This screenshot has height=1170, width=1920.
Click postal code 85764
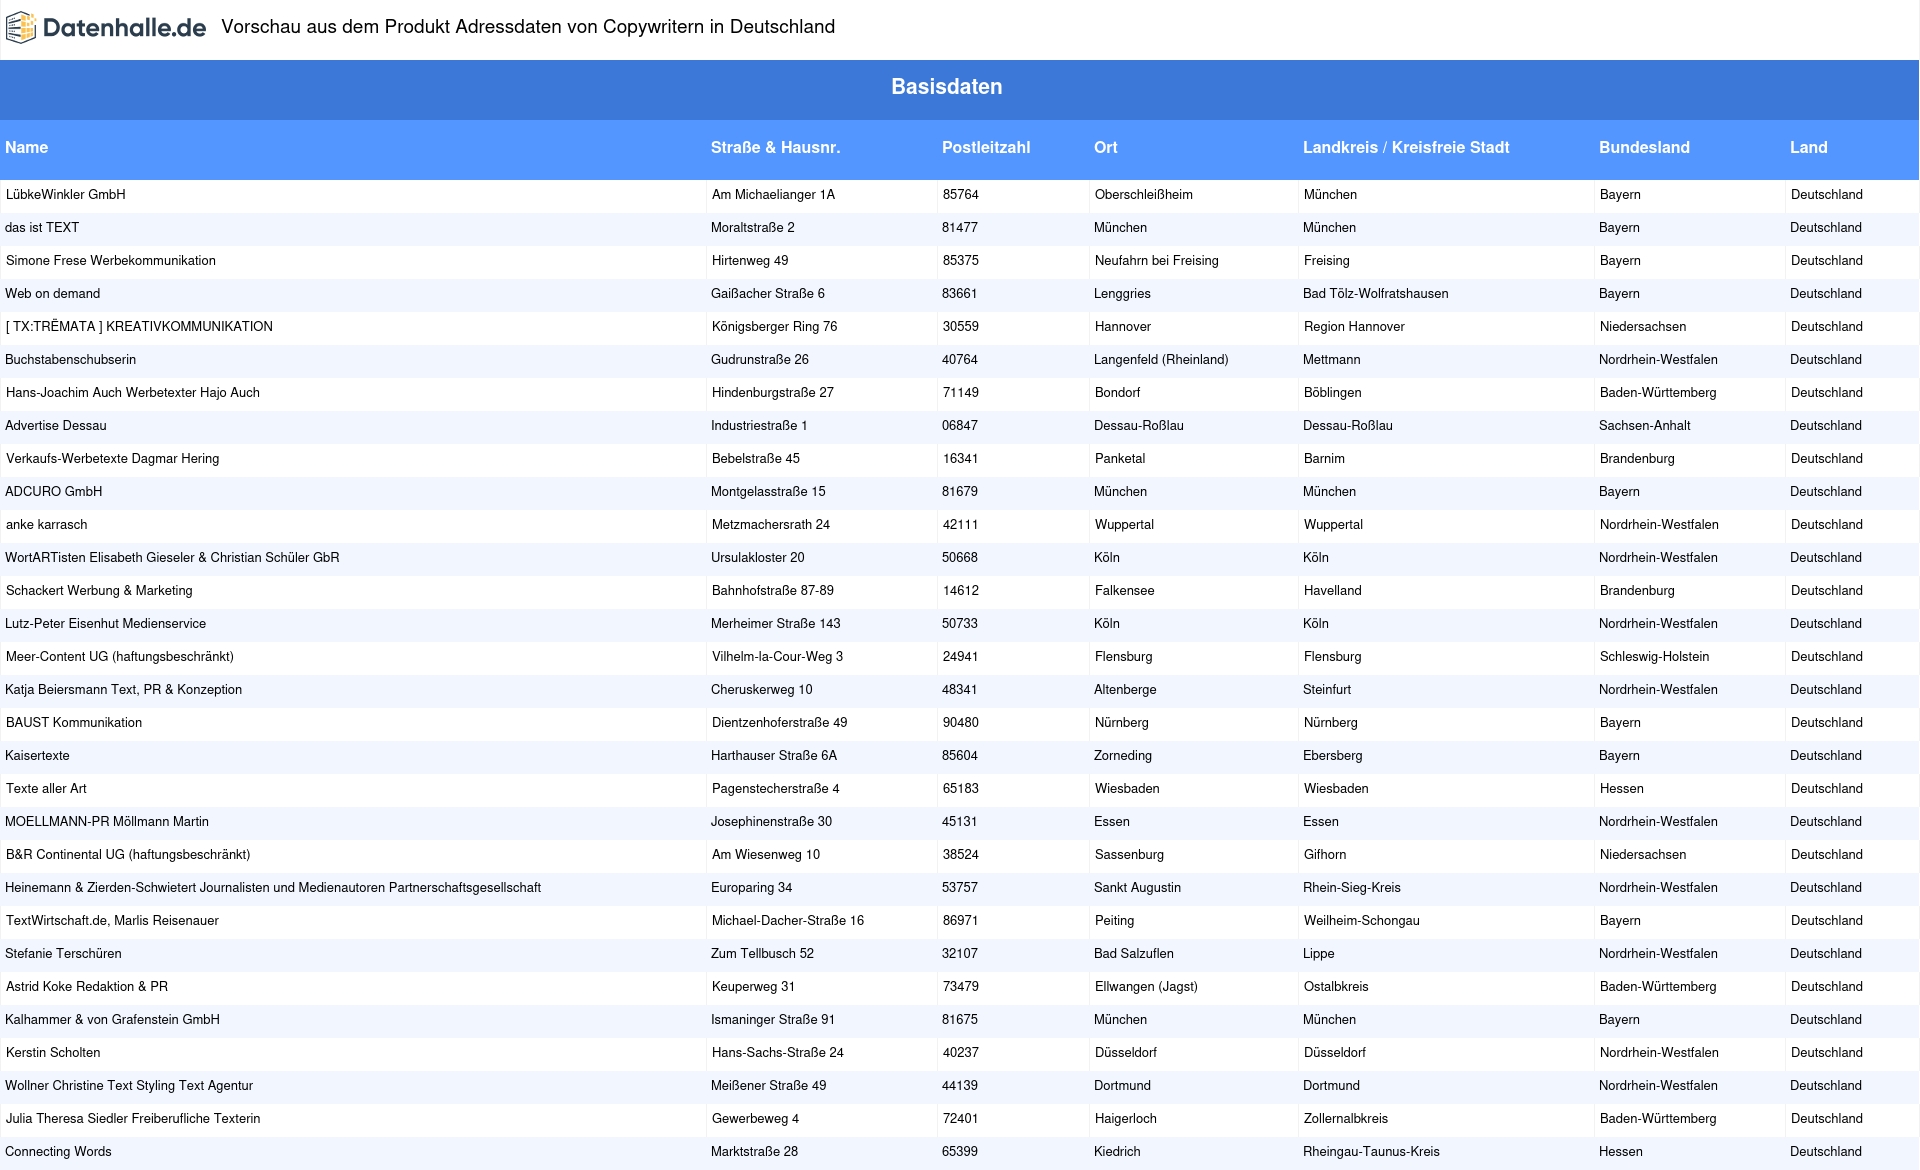click(961, 195)
